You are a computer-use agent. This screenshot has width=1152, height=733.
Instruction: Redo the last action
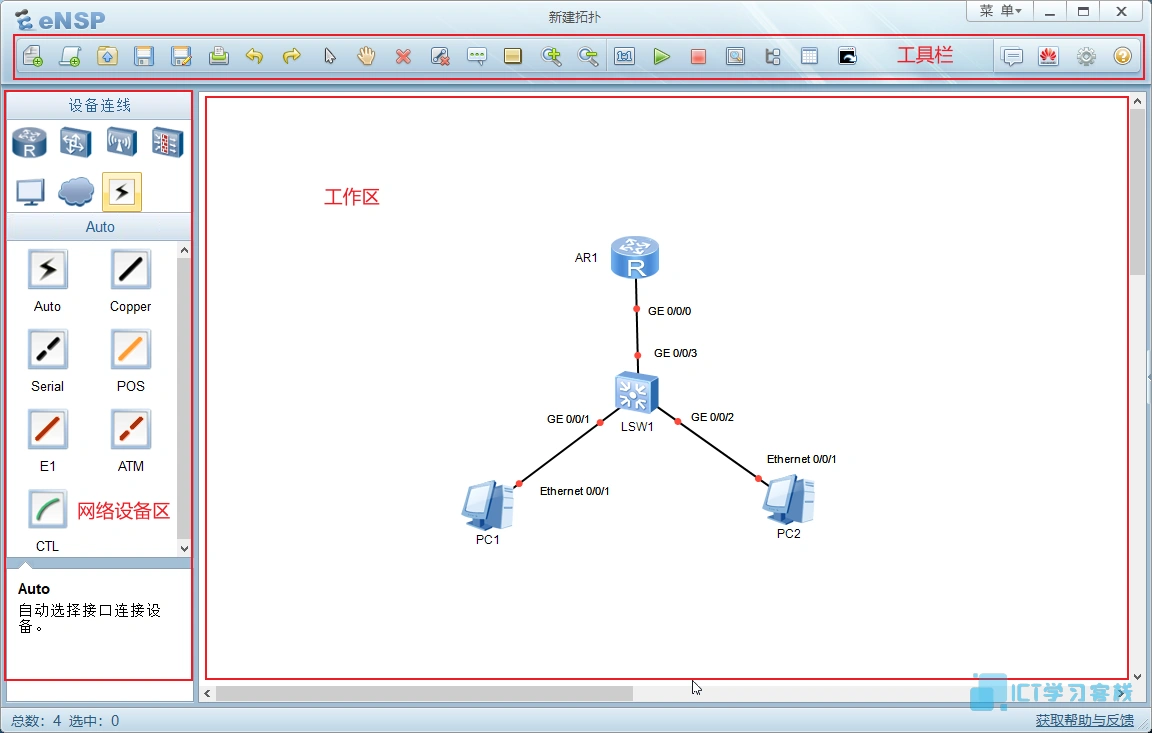pos(292,57)
